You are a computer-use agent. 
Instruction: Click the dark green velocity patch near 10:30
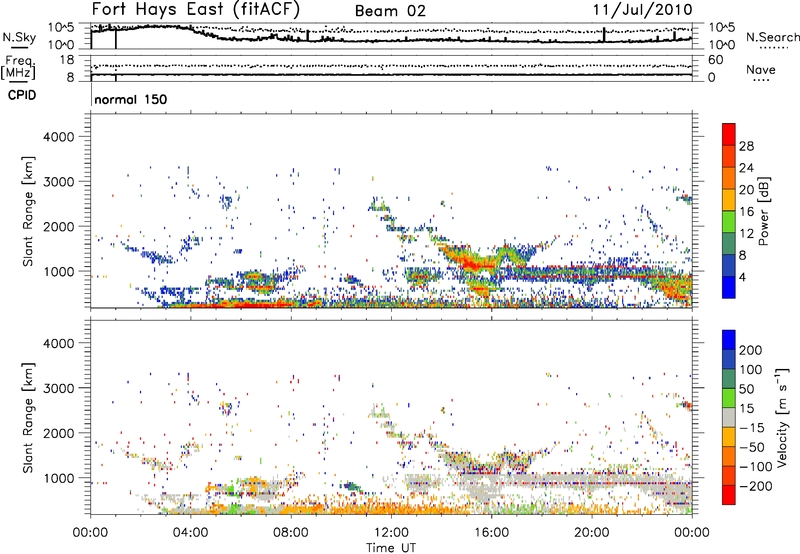(x=351, y=486)
